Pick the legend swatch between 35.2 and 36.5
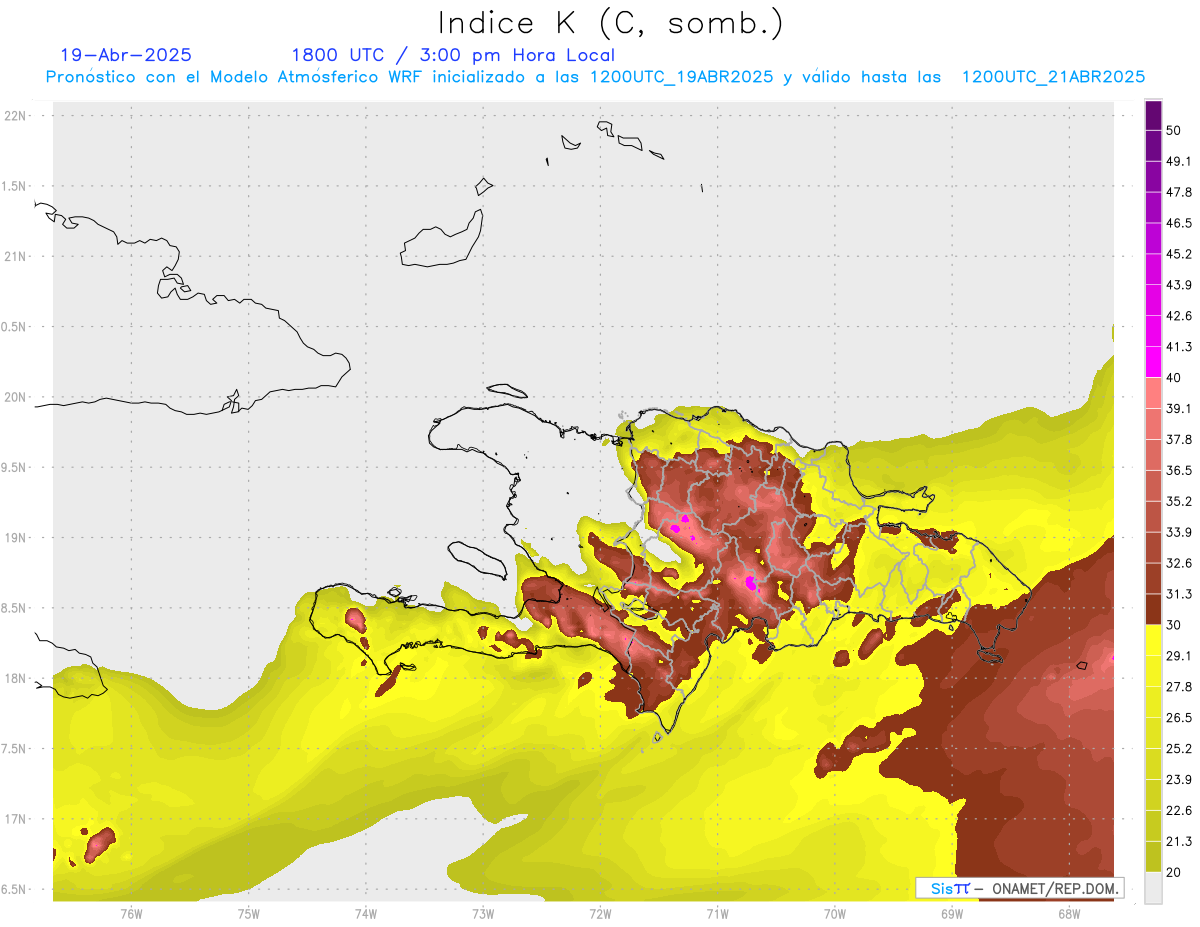This screenshot has width=1200, height=927. pos(1154,486)
